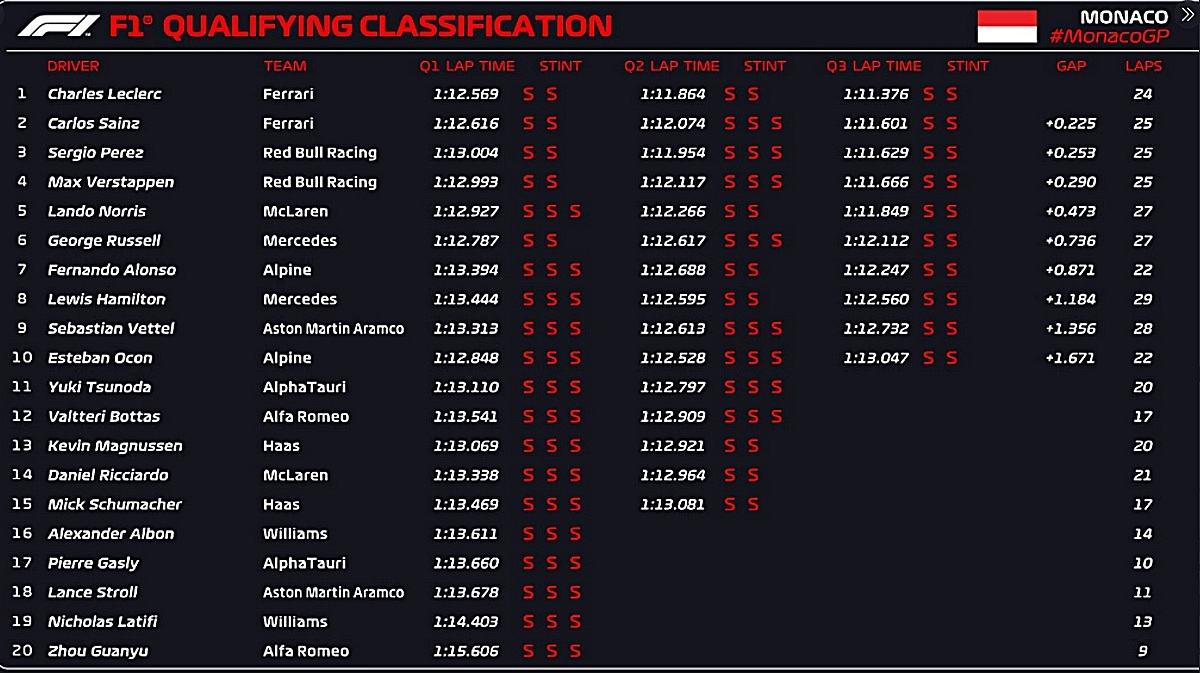The width and height of the screenshot is (1200, 673).
Task: Click the F1 logo in the header
Action: (x=58, y=26)
